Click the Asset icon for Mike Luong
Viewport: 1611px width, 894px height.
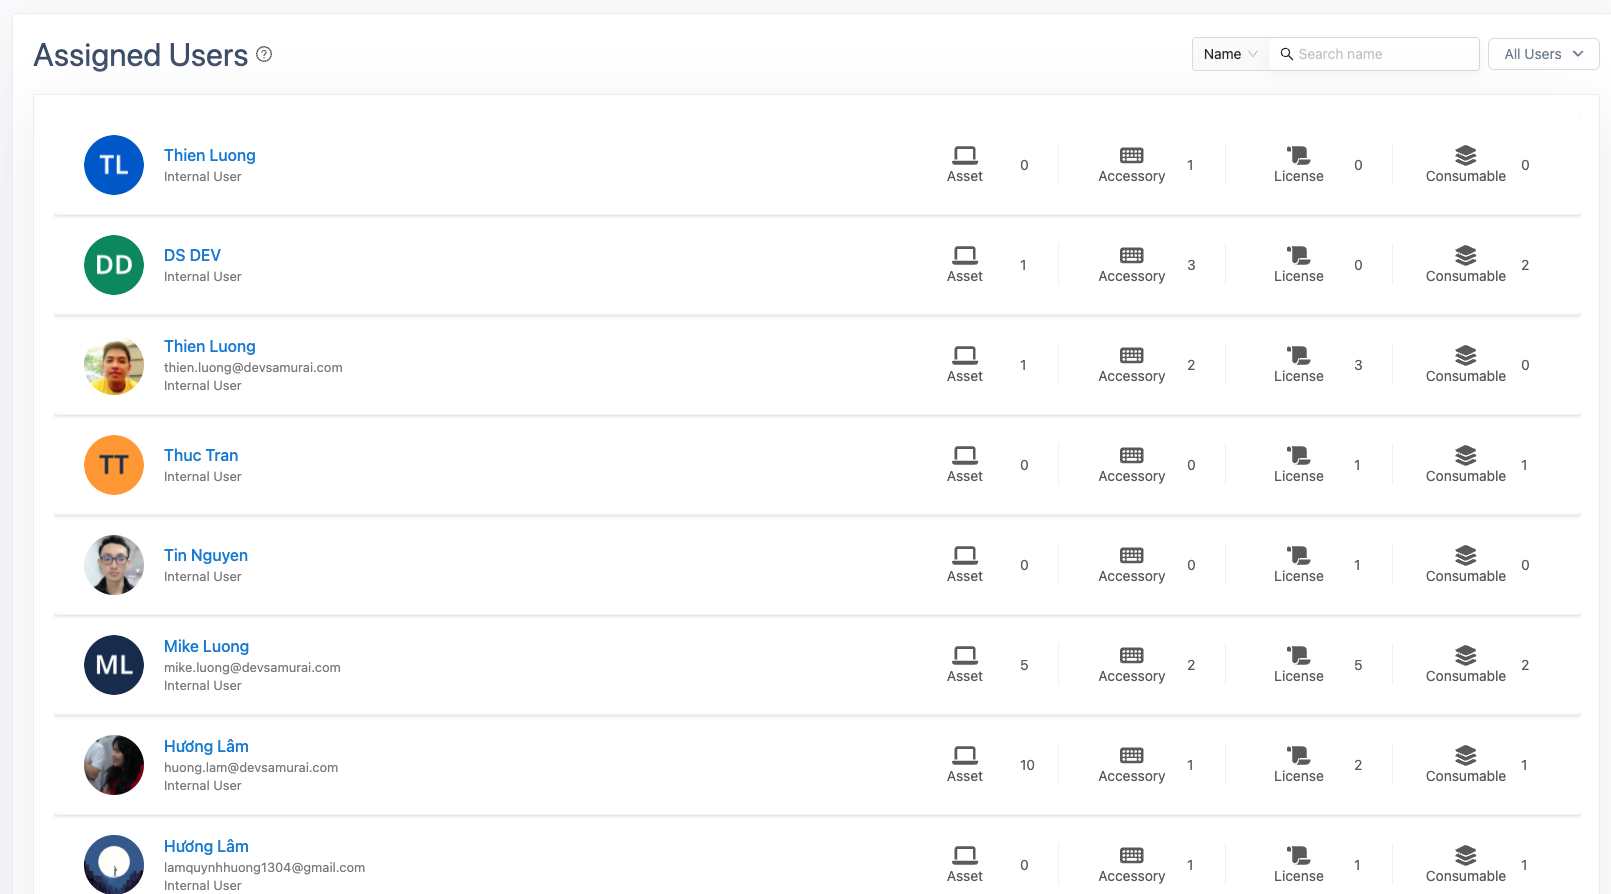click(x=965, y=655)
